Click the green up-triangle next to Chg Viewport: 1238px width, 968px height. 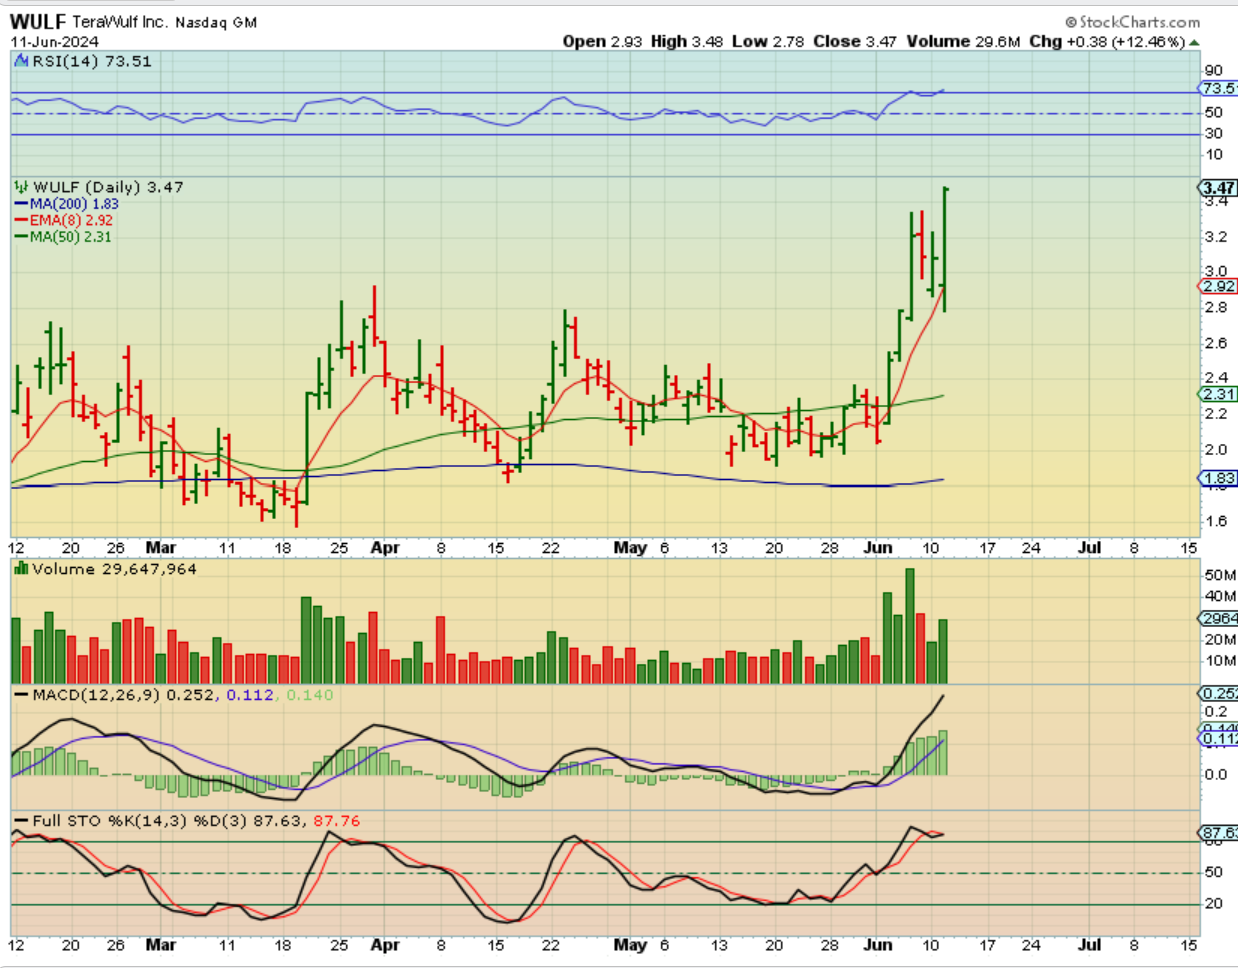tap(1194, 42)
